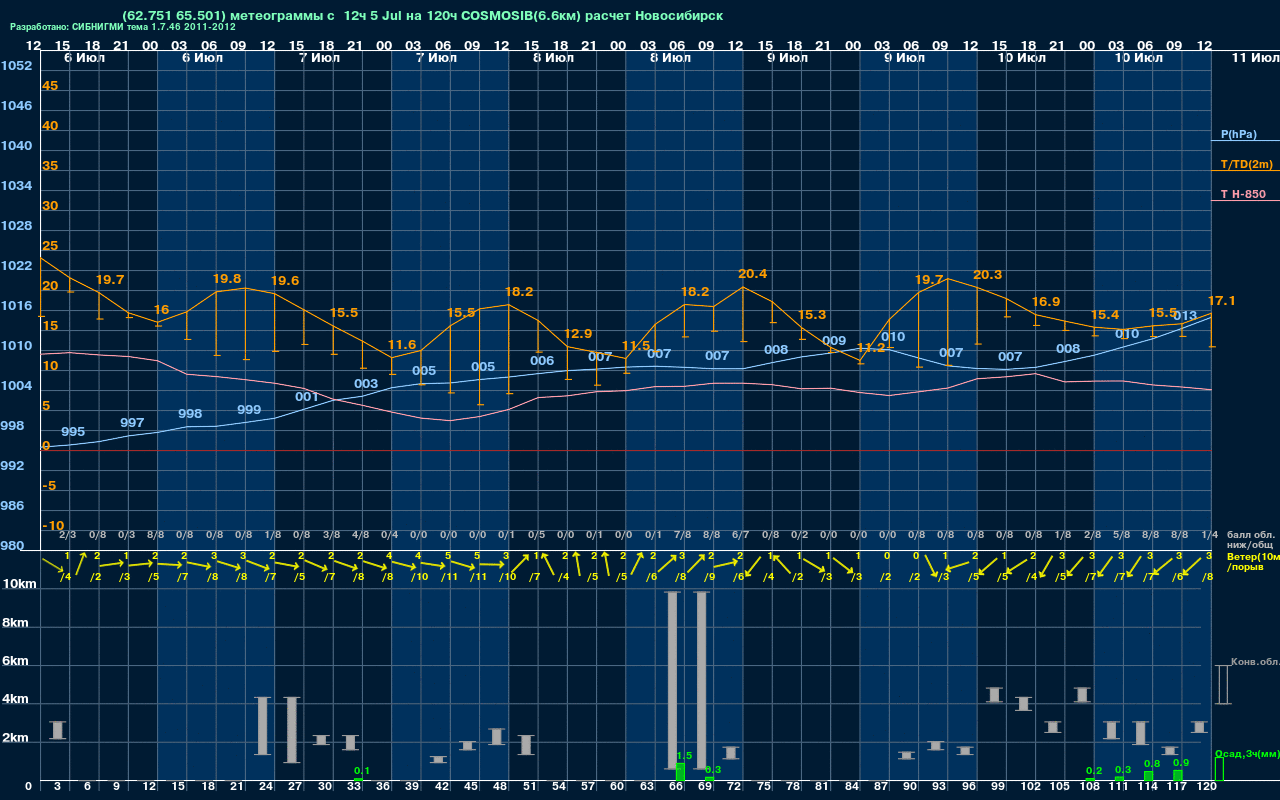Click the tall cloud bar at hour 66
The image size is (1280, 800).
click(x=672, y=680)
